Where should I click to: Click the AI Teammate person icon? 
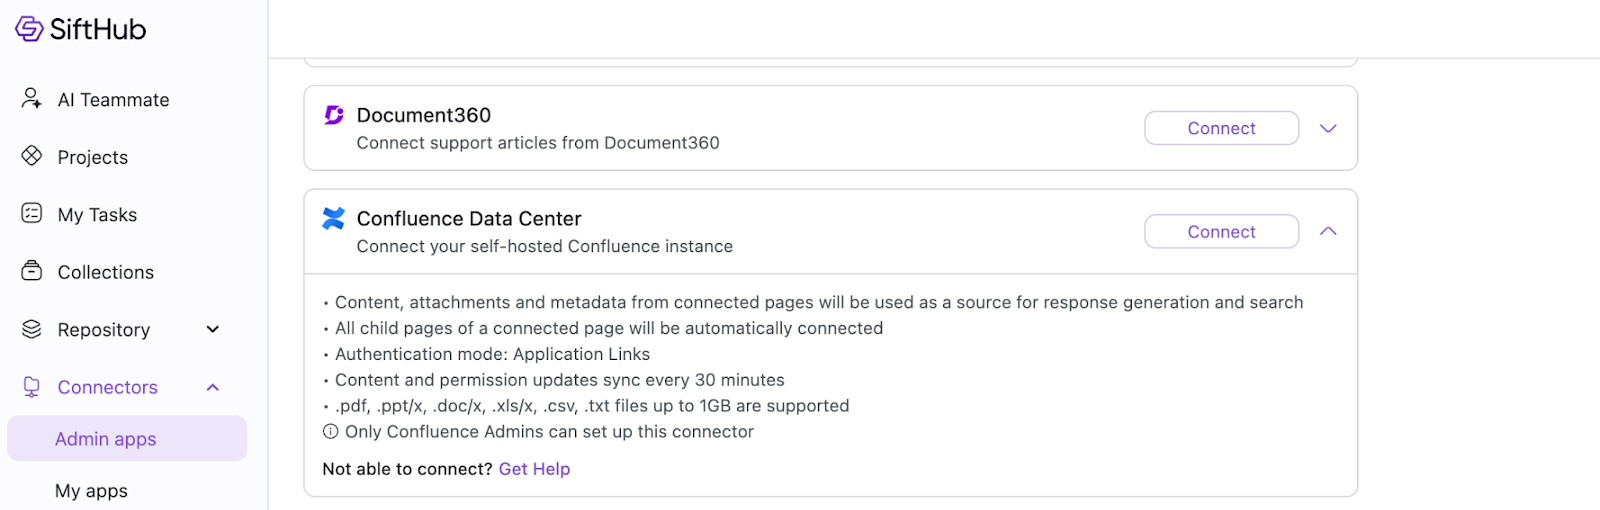[32, 98]
